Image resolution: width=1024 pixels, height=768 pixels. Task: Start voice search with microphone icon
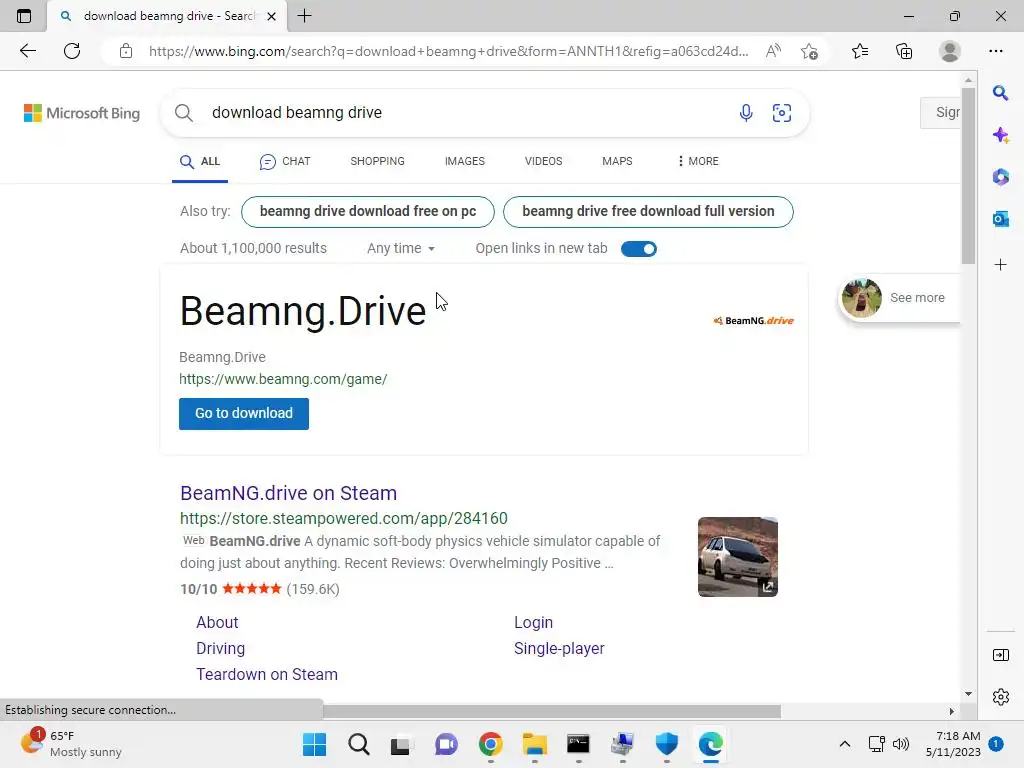coord(746,113)
